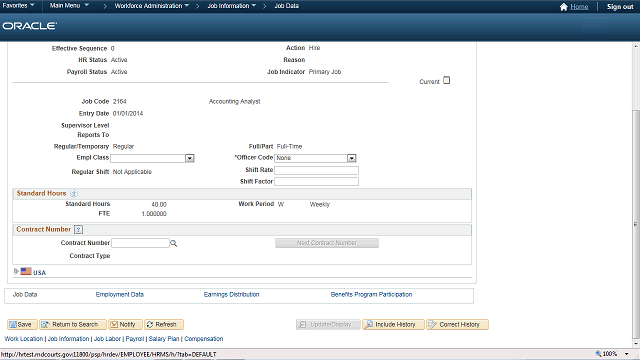Click the browser zoom magnifier icon
This screenshot has height=360, width=640.
598,353
